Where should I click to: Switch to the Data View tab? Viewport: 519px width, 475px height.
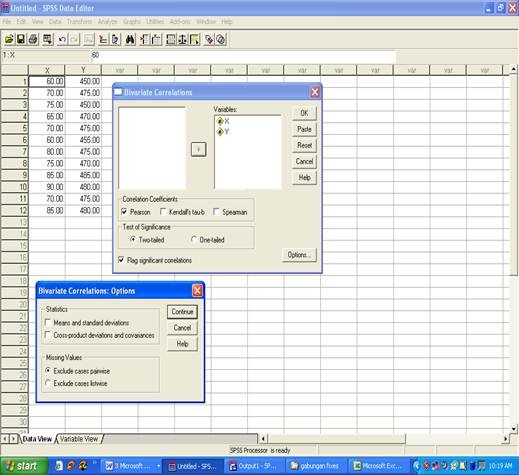coord(37,439)
